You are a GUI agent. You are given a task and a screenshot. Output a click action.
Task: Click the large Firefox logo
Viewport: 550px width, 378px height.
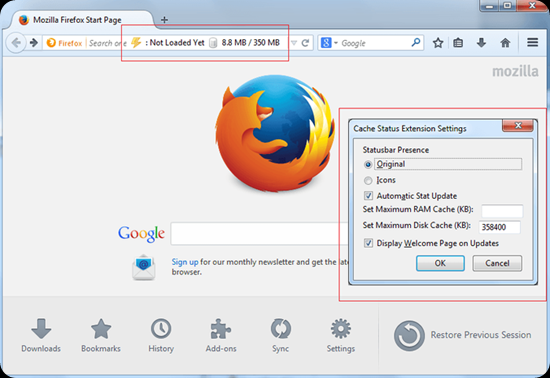[x=275, y=133]
